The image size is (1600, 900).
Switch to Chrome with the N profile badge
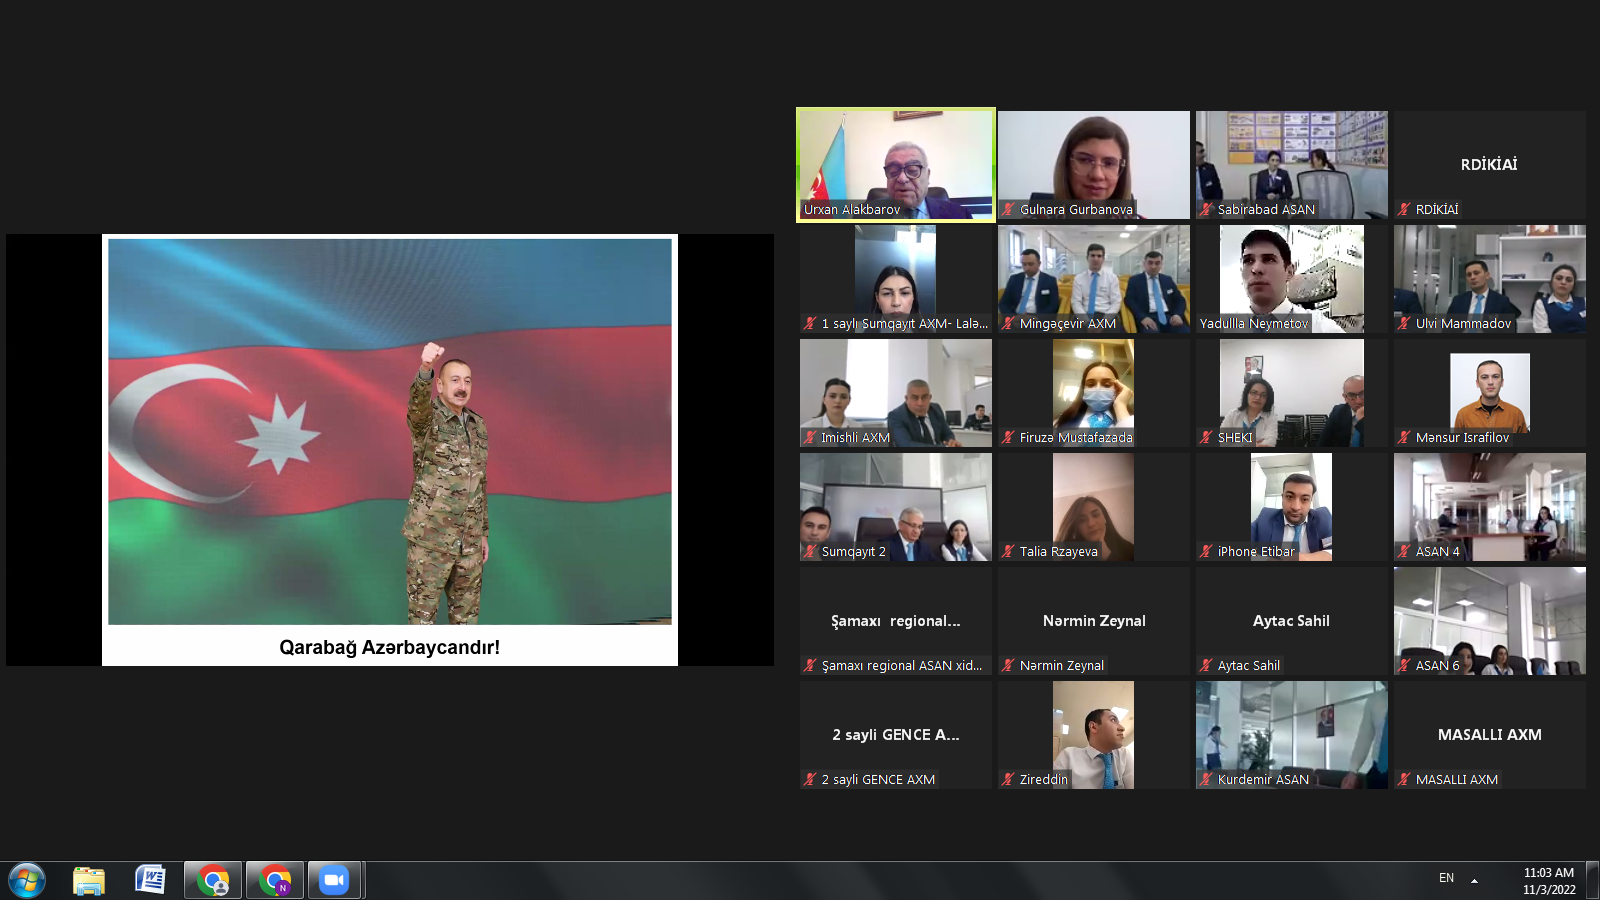(x=275, y=881)
